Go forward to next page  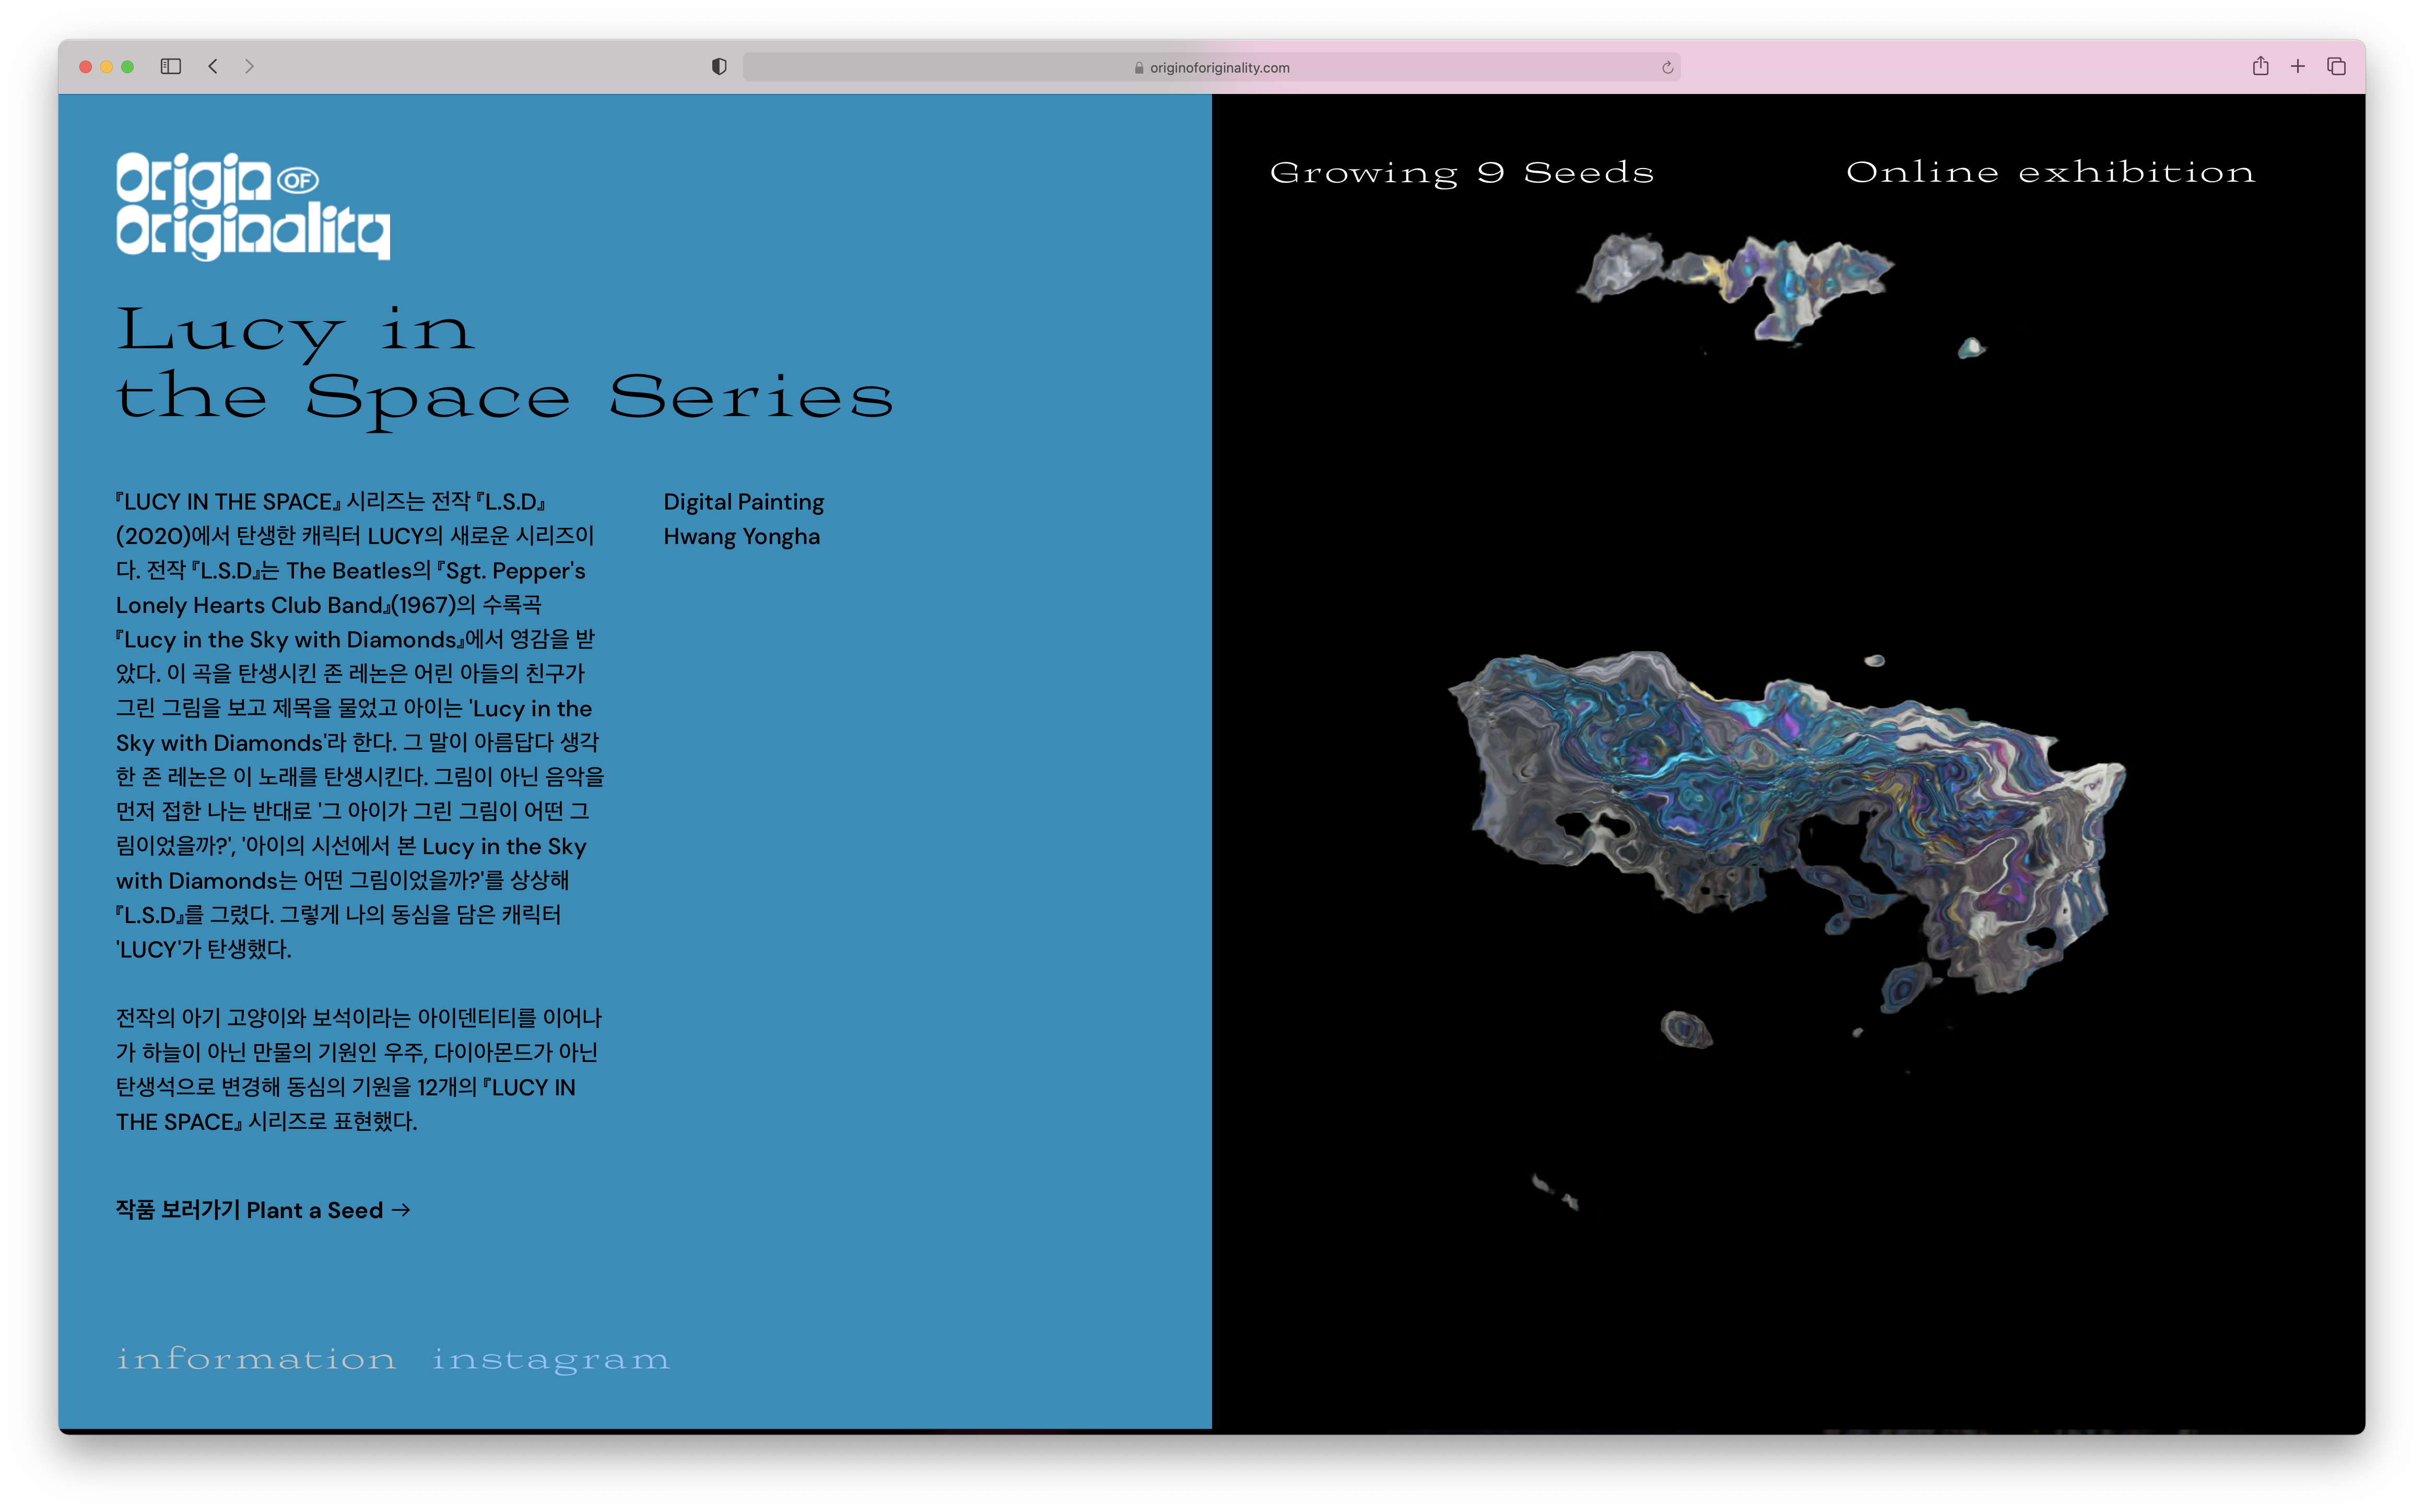[249, 66]
